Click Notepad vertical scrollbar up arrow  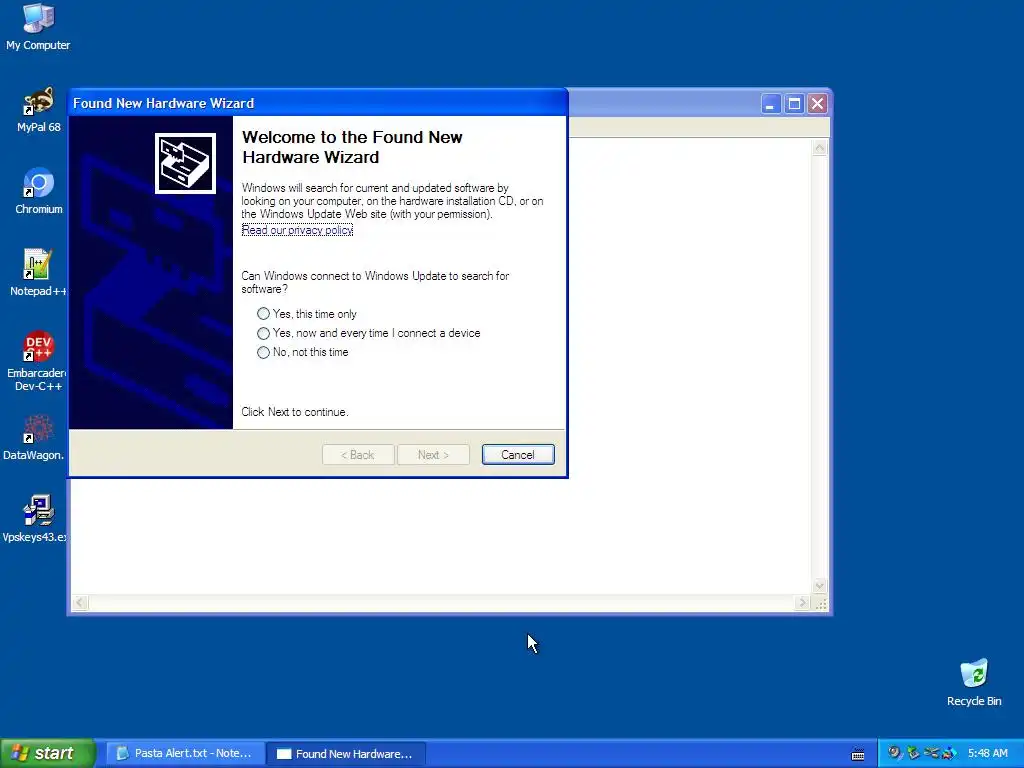pyautogui.click(x=820, y=148)
